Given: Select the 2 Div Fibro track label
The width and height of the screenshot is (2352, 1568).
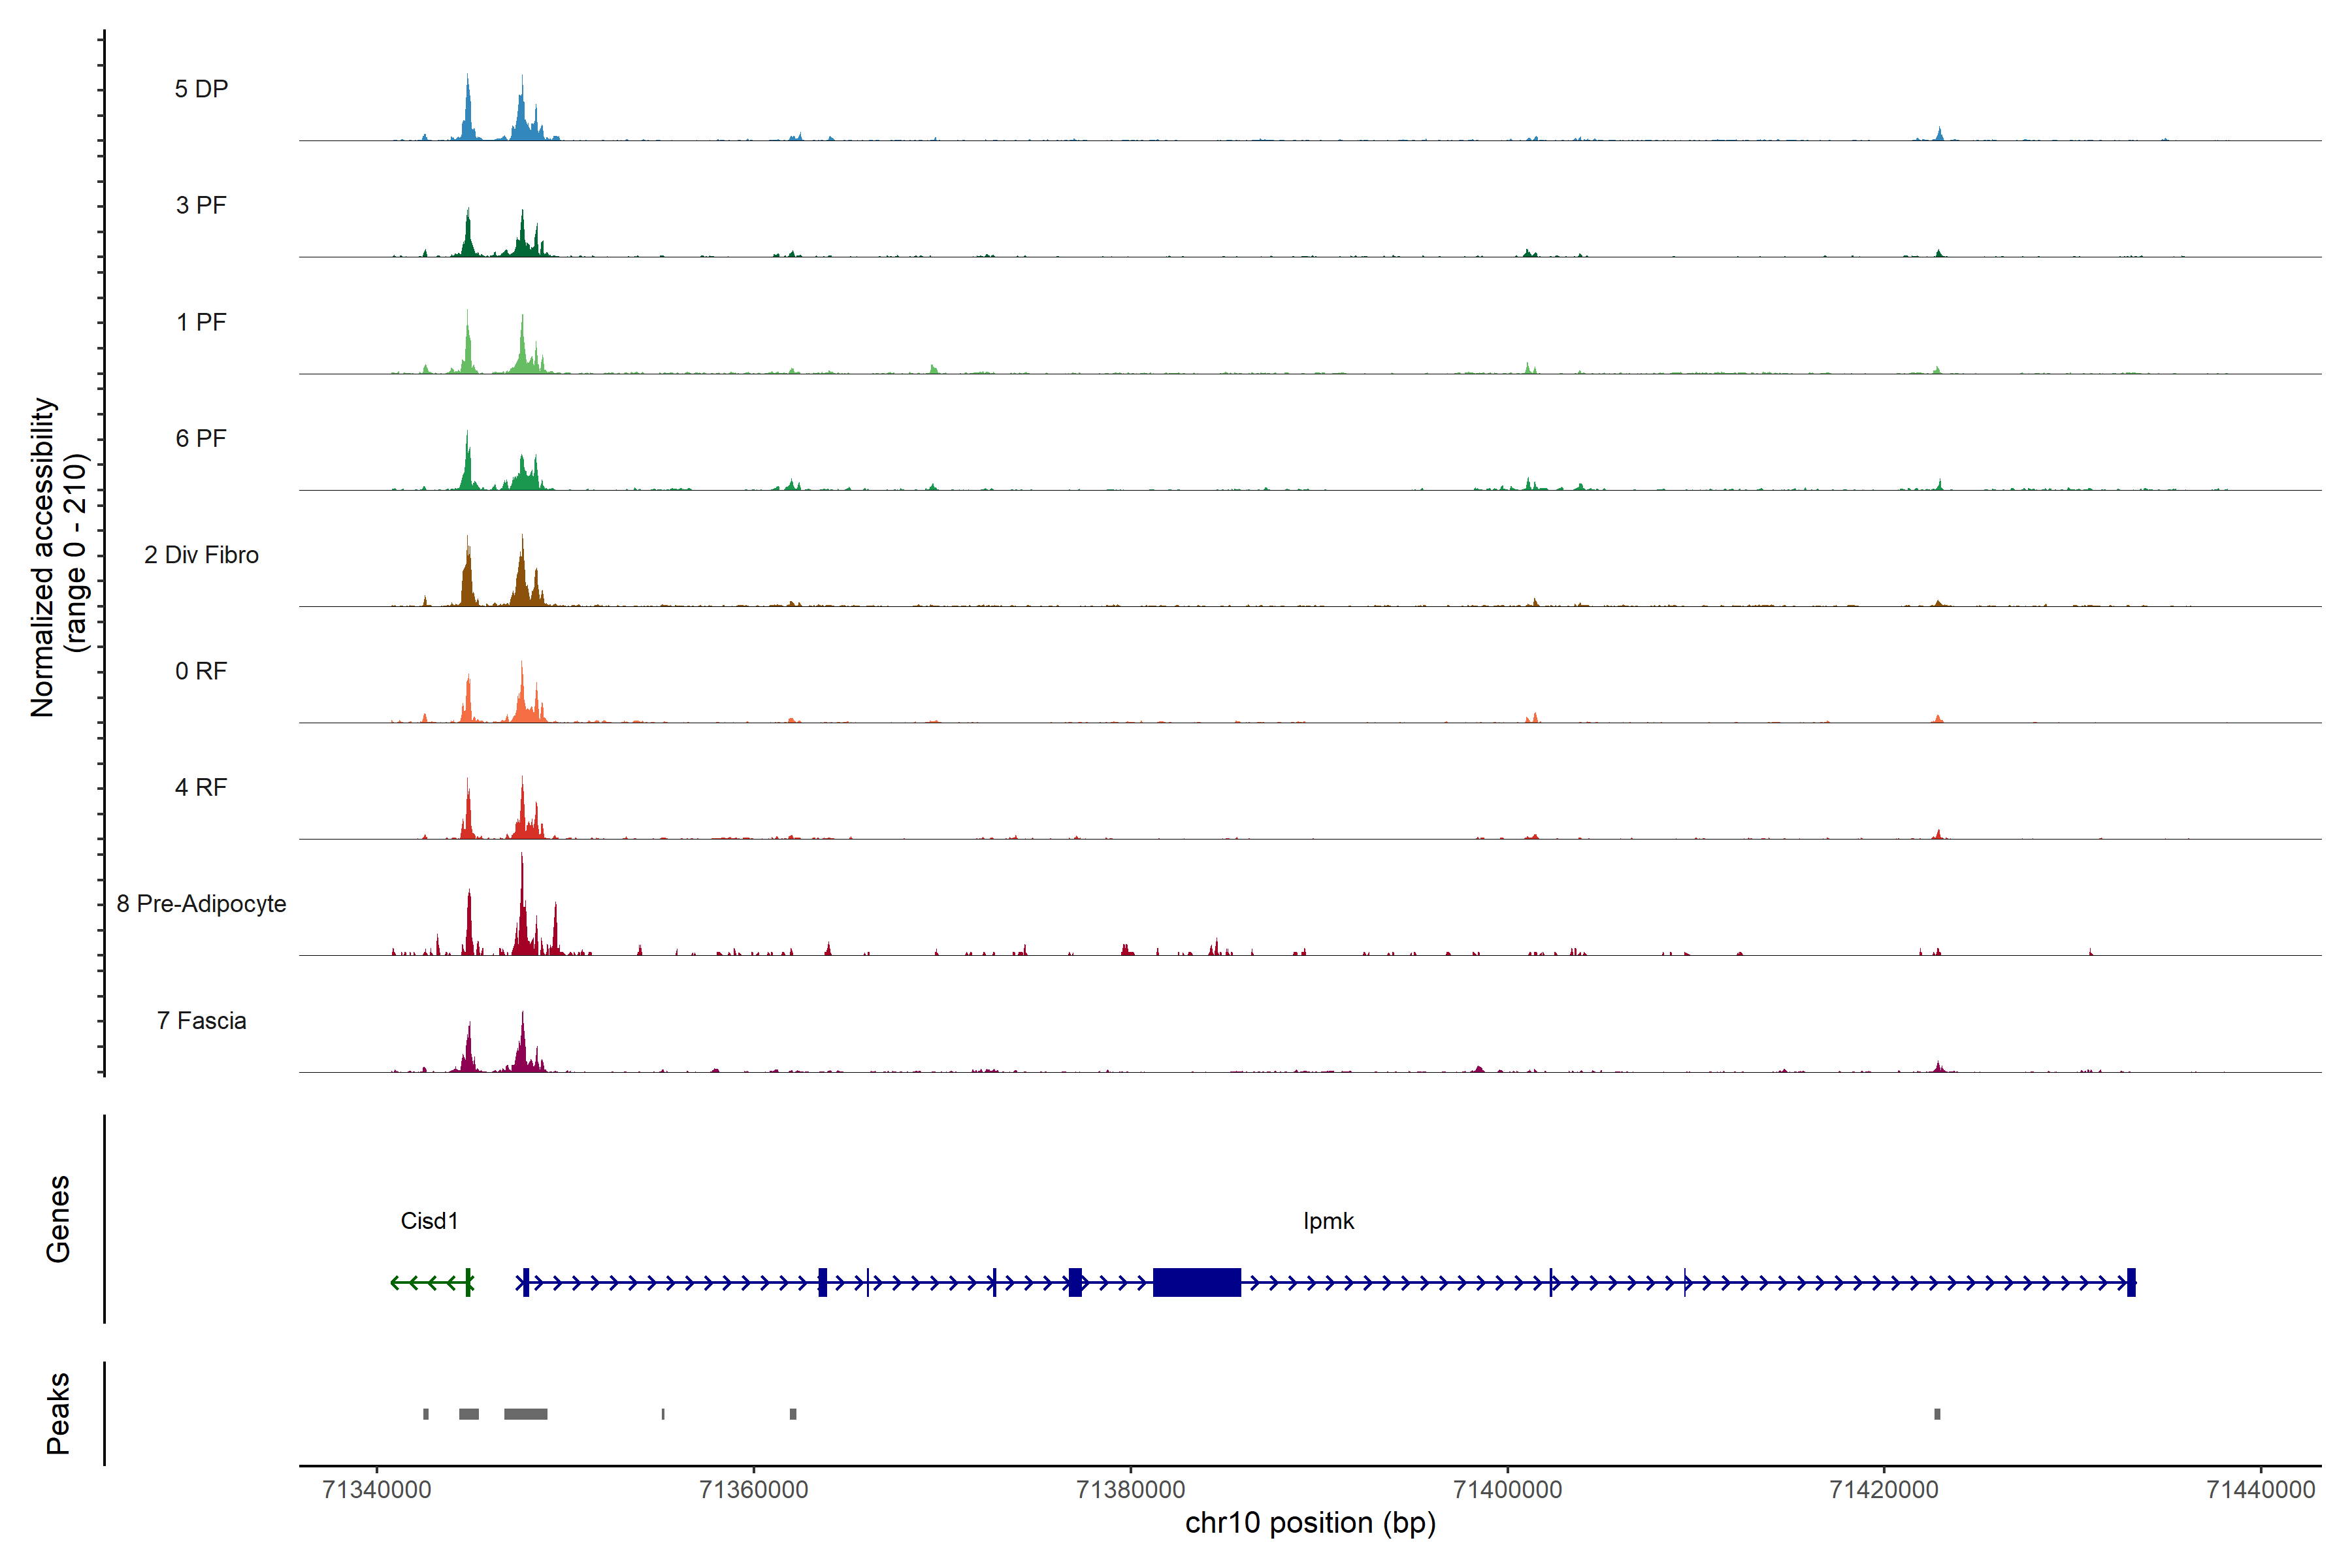Looking at the screenshot, I should click(201, 555).
